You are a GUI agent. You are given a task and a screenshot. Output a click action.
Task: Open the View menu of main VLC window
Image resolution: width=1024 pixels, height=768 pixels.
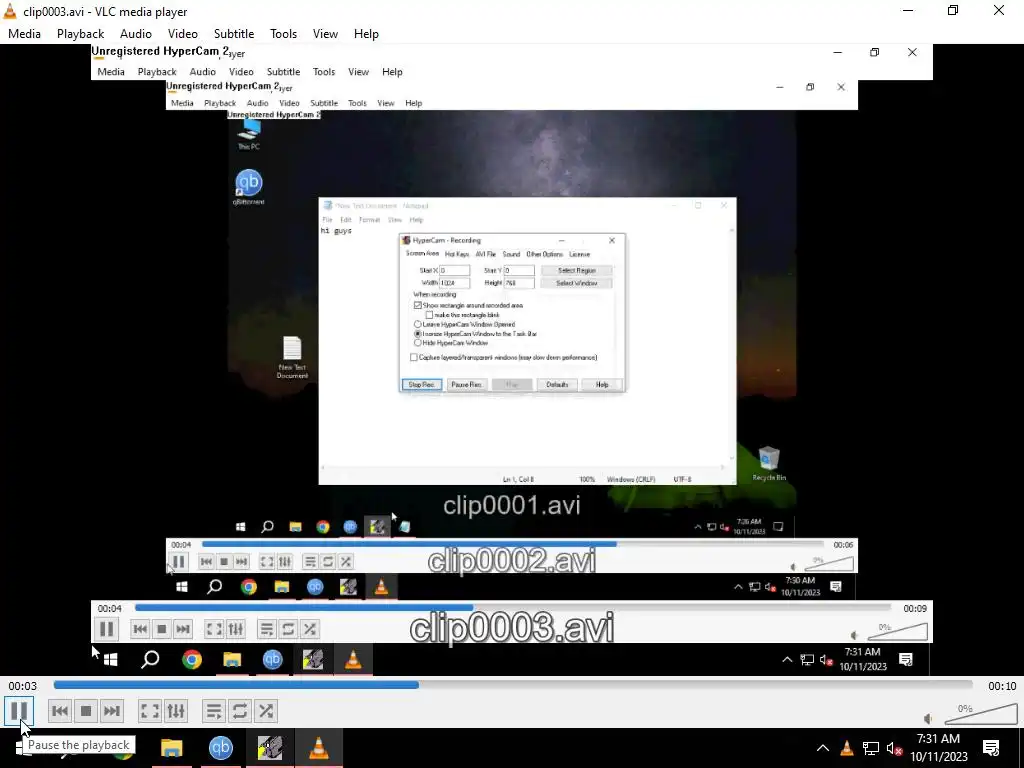[x=325, y=34]
